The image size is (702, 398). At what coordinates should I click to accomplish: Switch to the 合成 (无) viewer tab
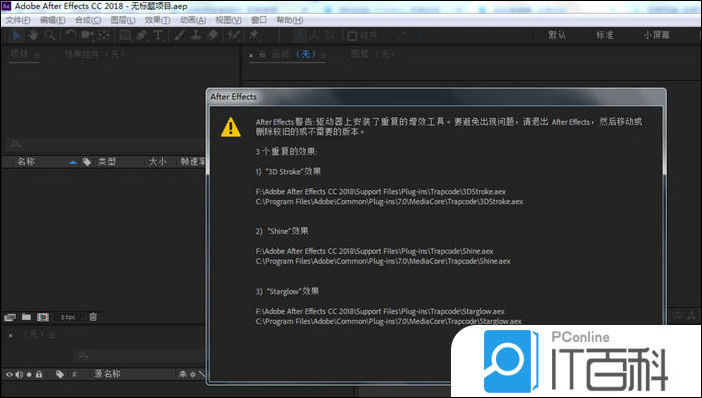click(x=294, y=55)
